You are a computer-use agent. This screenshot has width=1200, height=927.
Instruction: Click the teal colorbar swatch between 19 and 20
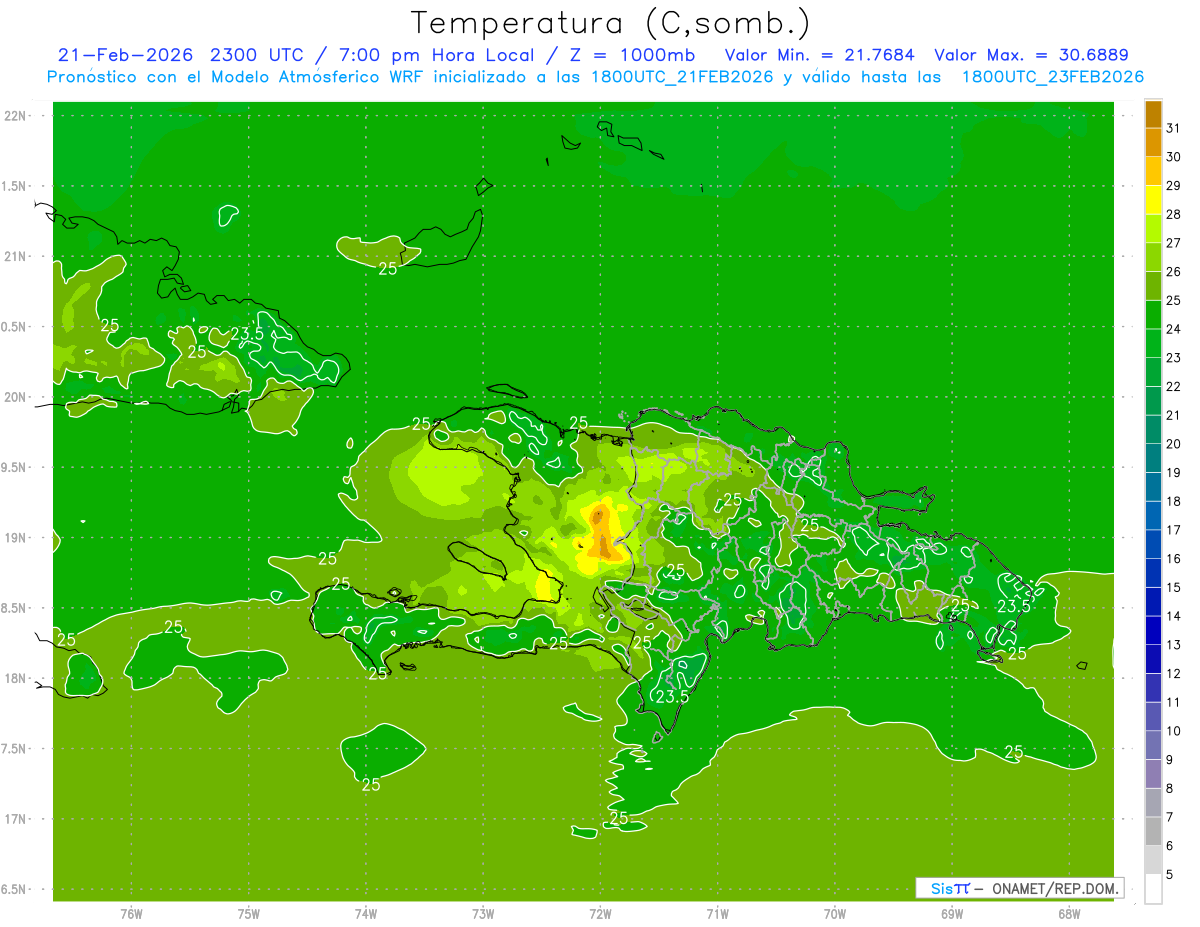pos(1153,459)
